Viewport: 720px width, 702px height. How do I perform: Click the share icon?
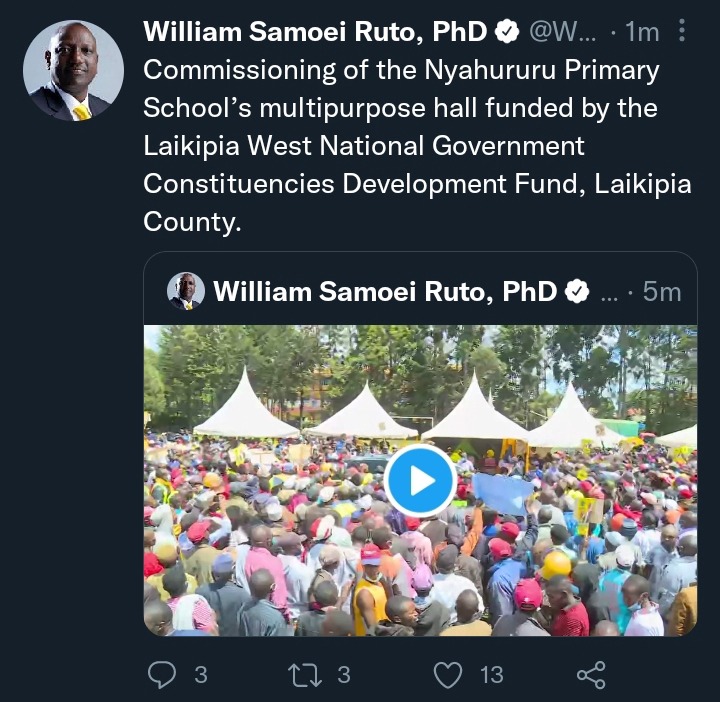coord(591,675)
